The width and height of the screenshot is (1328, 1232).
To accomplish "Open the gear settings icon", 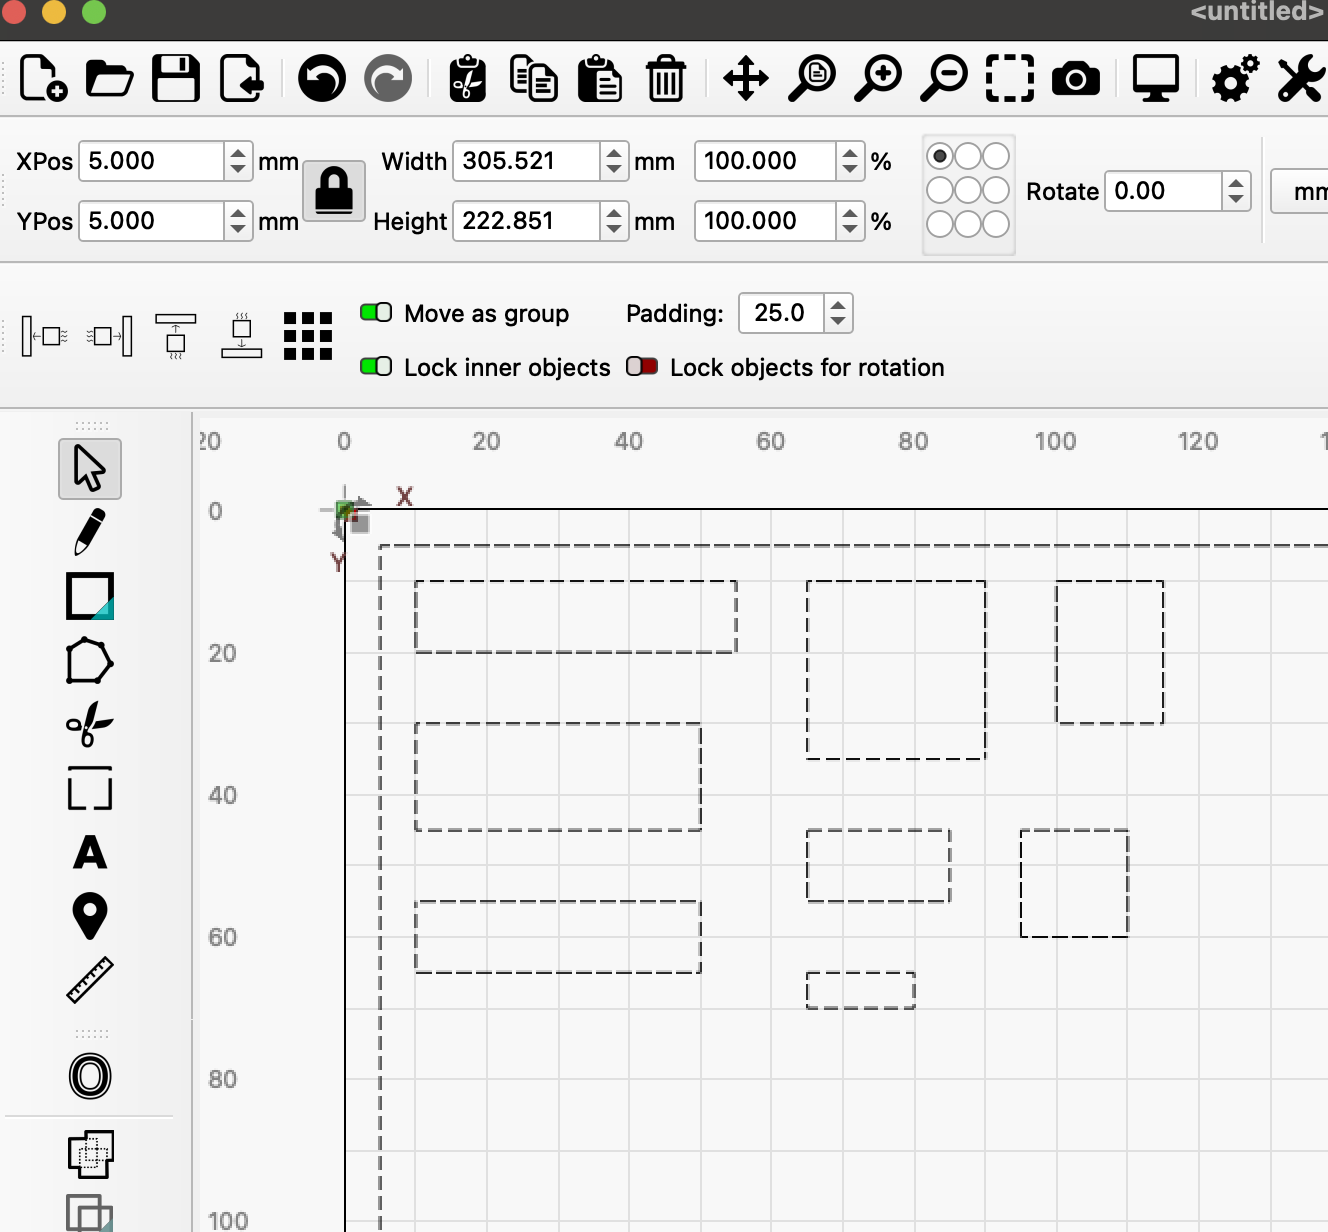I will click(x=1234, y=78).
